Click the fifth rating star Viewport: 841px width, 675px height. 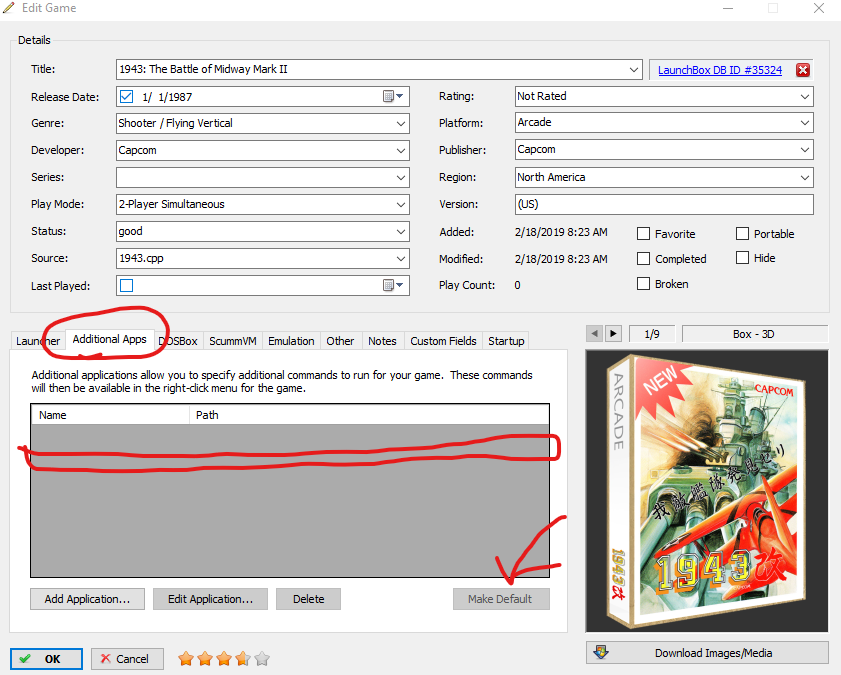[262, 658]
